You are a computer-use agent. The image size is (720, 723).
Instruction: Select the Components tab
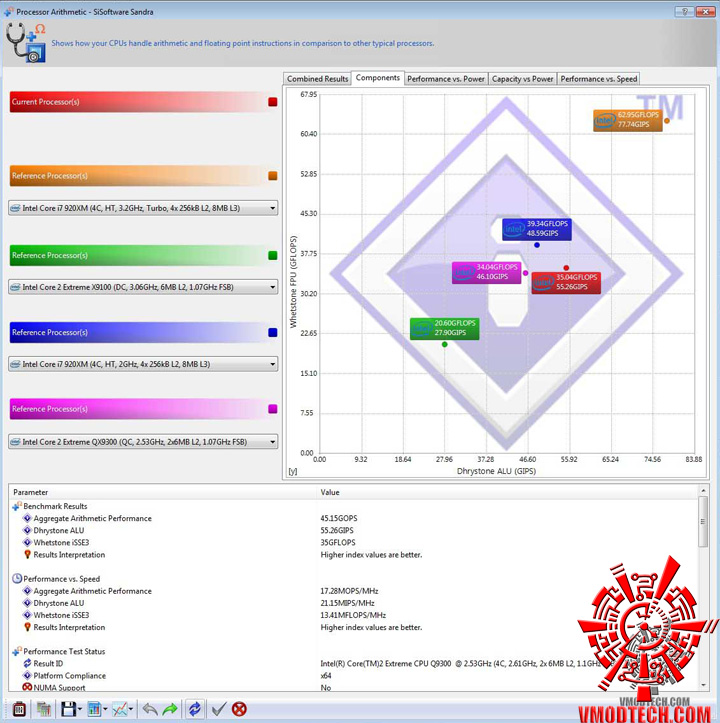[378, 77]
